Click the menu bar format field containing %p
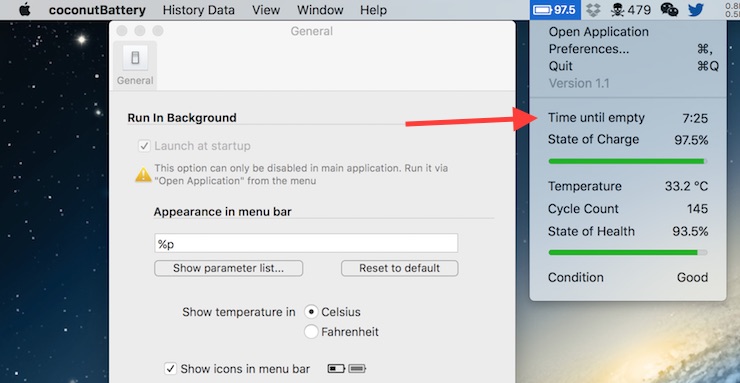Image resolution: width=740 pixels, height=383 pixels. pos(306,243)
